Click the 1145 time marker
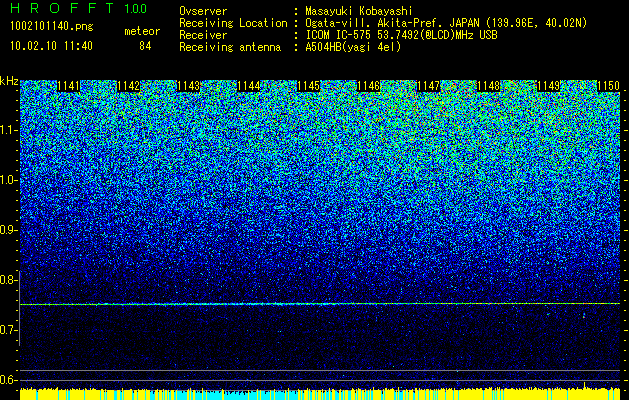629x400 pixels. tap(308, 86)
